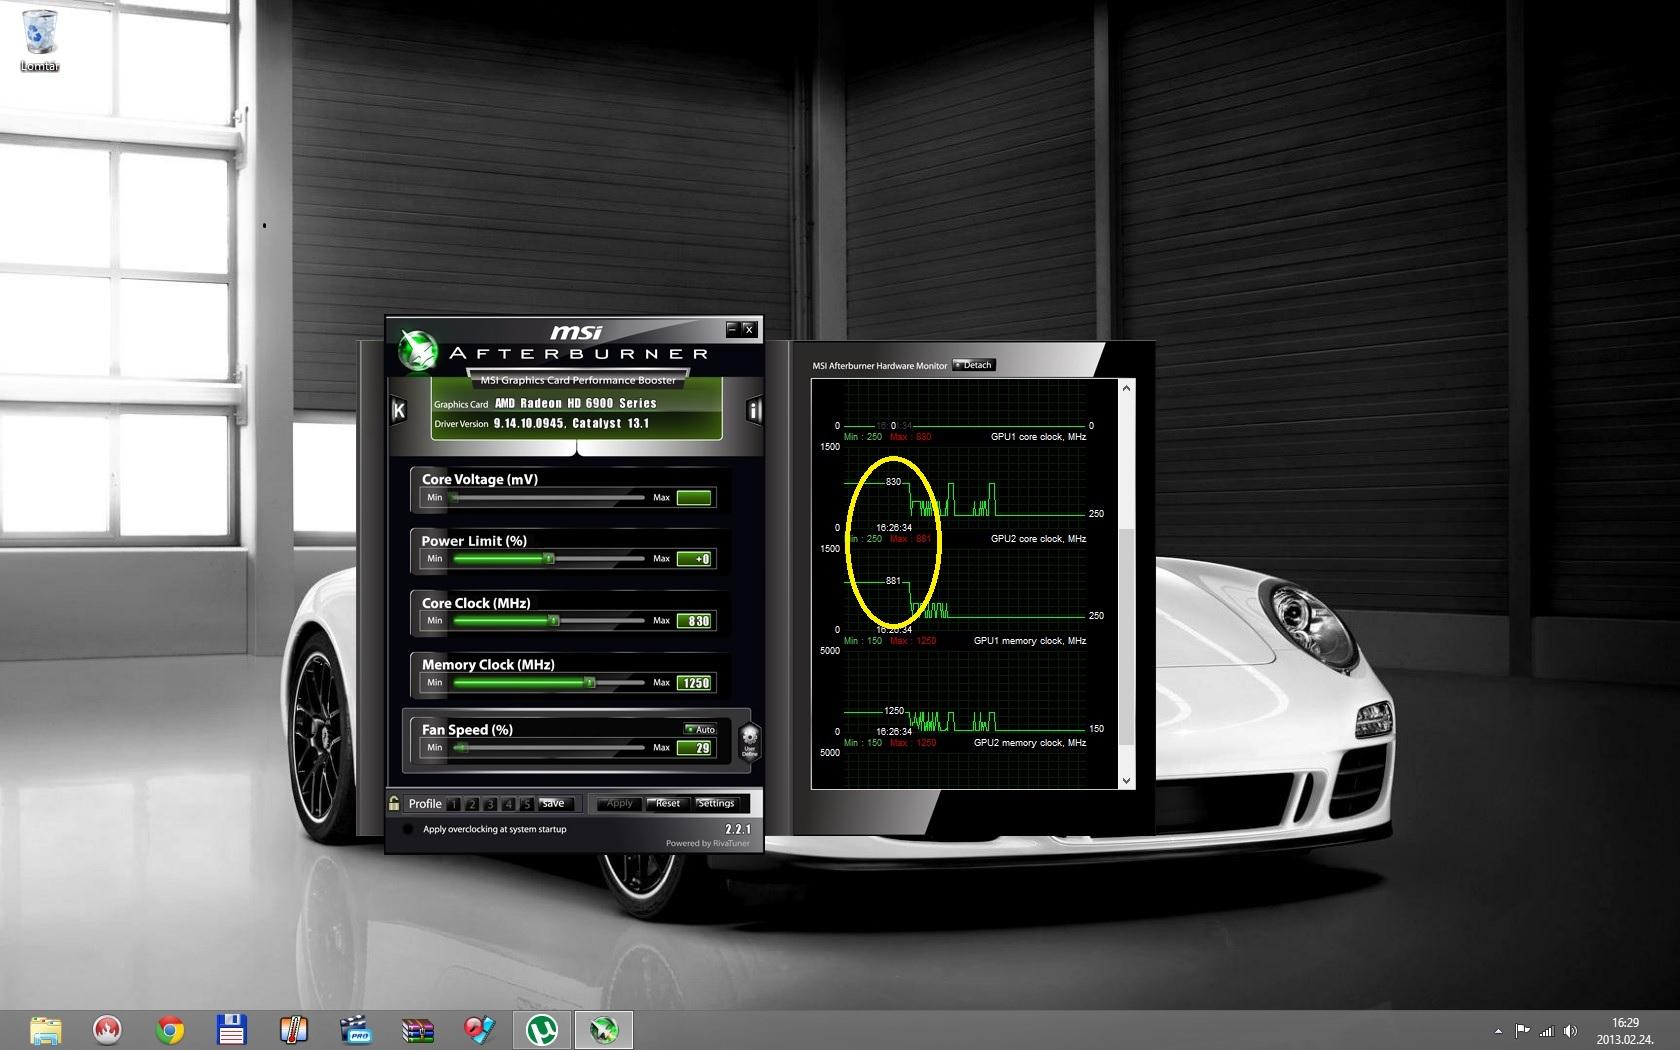Click the Power Limit slider handle
1680x1050 pixels.
(548, 559)
